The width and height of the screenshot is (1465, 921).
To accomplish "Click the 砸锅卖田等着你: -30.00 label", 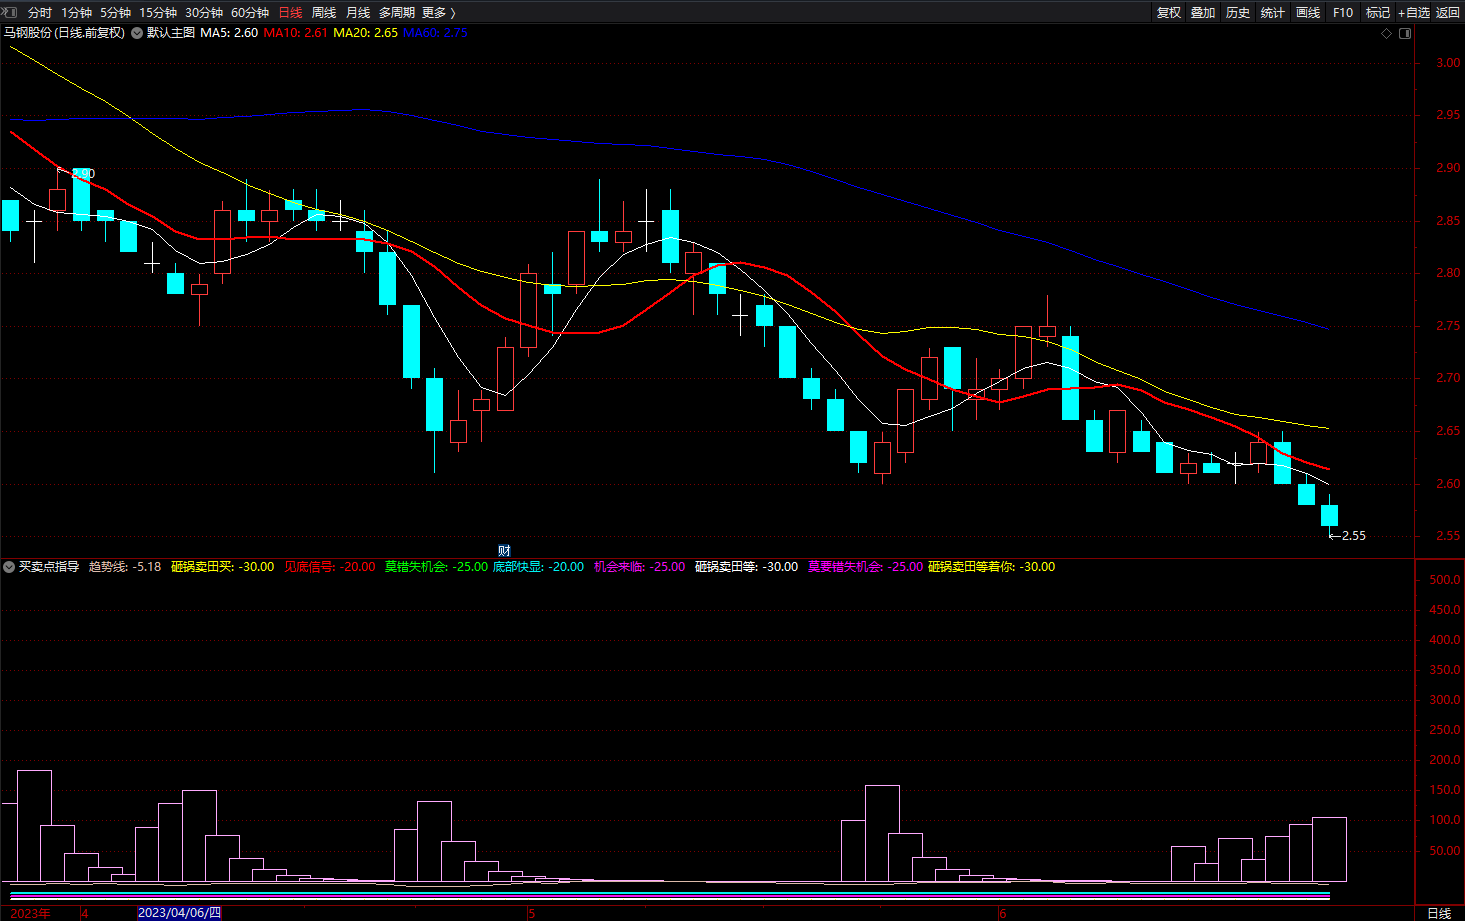I will point(992,567).
